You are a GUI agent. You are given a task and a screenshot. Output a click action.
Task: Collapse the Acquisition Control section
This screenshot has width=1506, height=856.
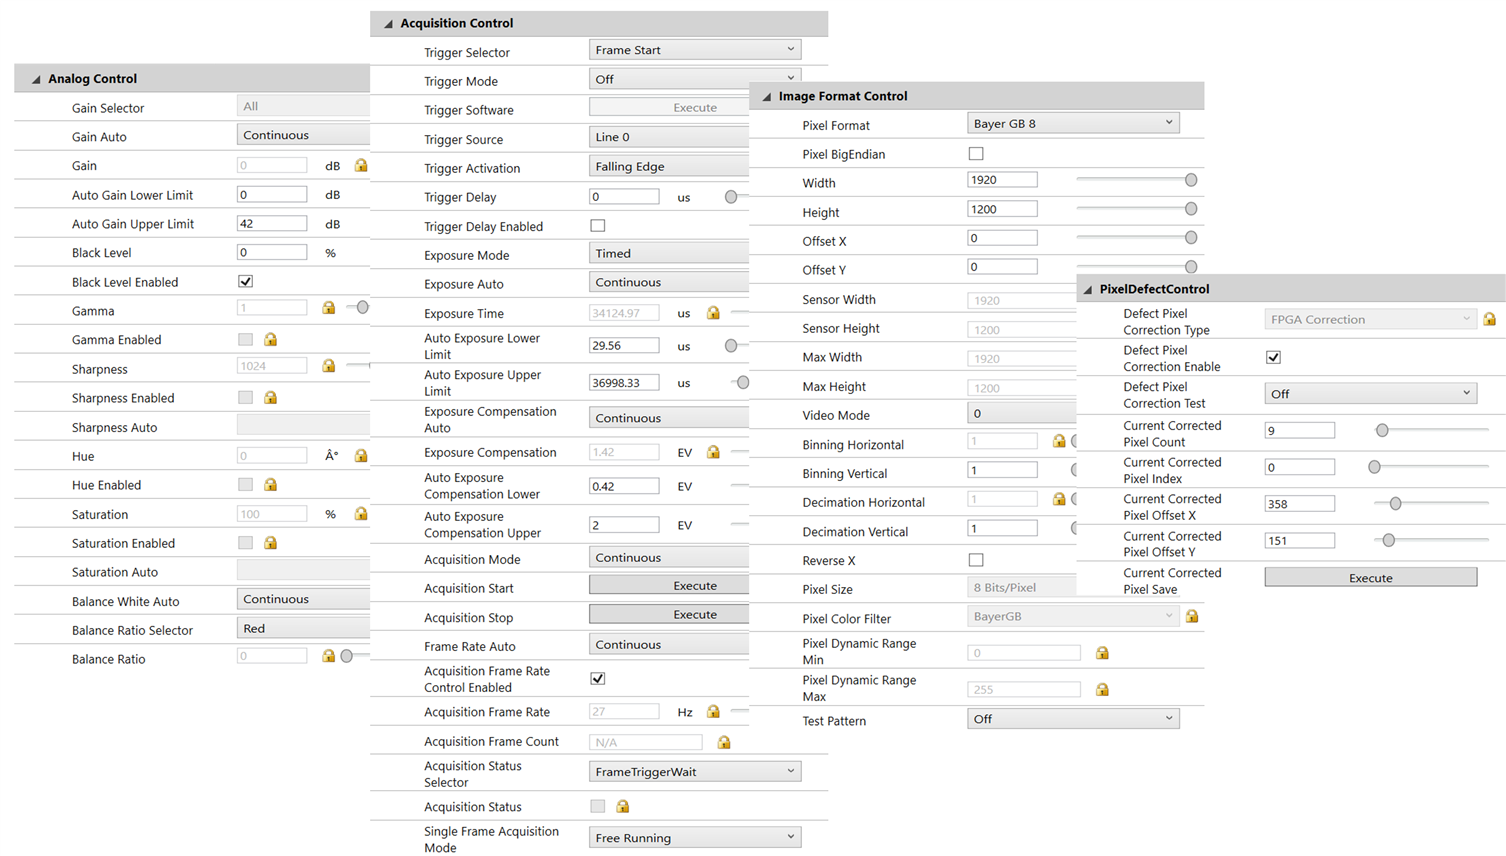pos(388,24)
